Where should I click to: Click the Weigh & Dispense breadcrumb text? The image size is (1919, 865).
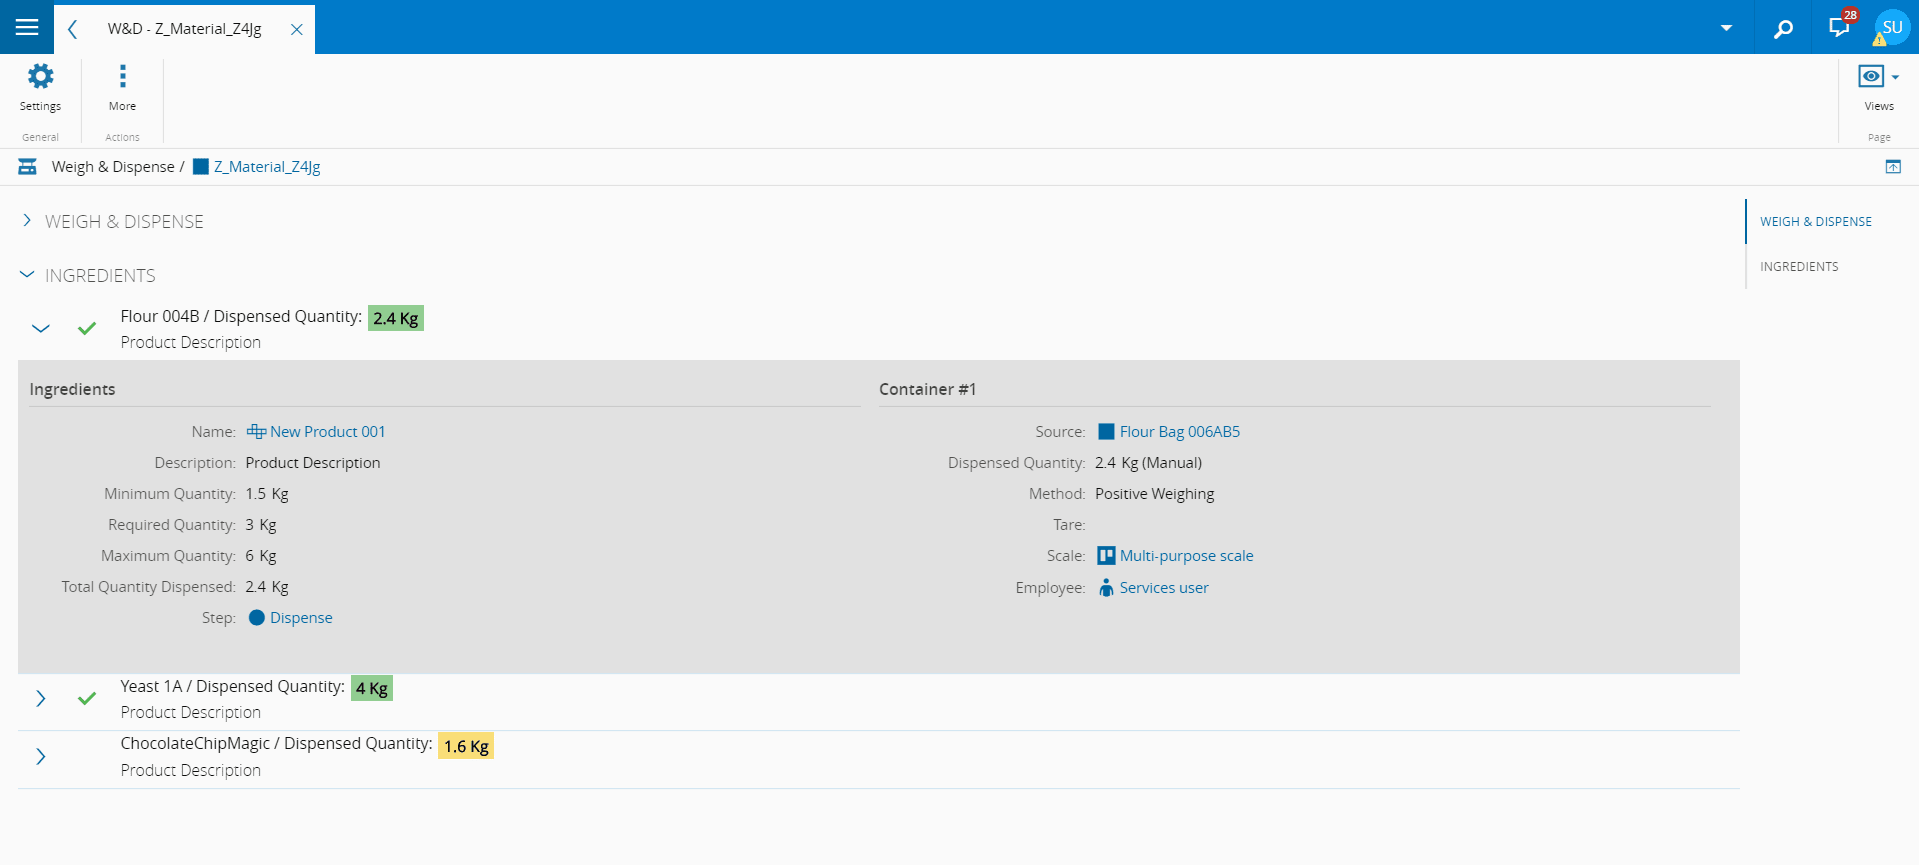[x=113, y=167]
